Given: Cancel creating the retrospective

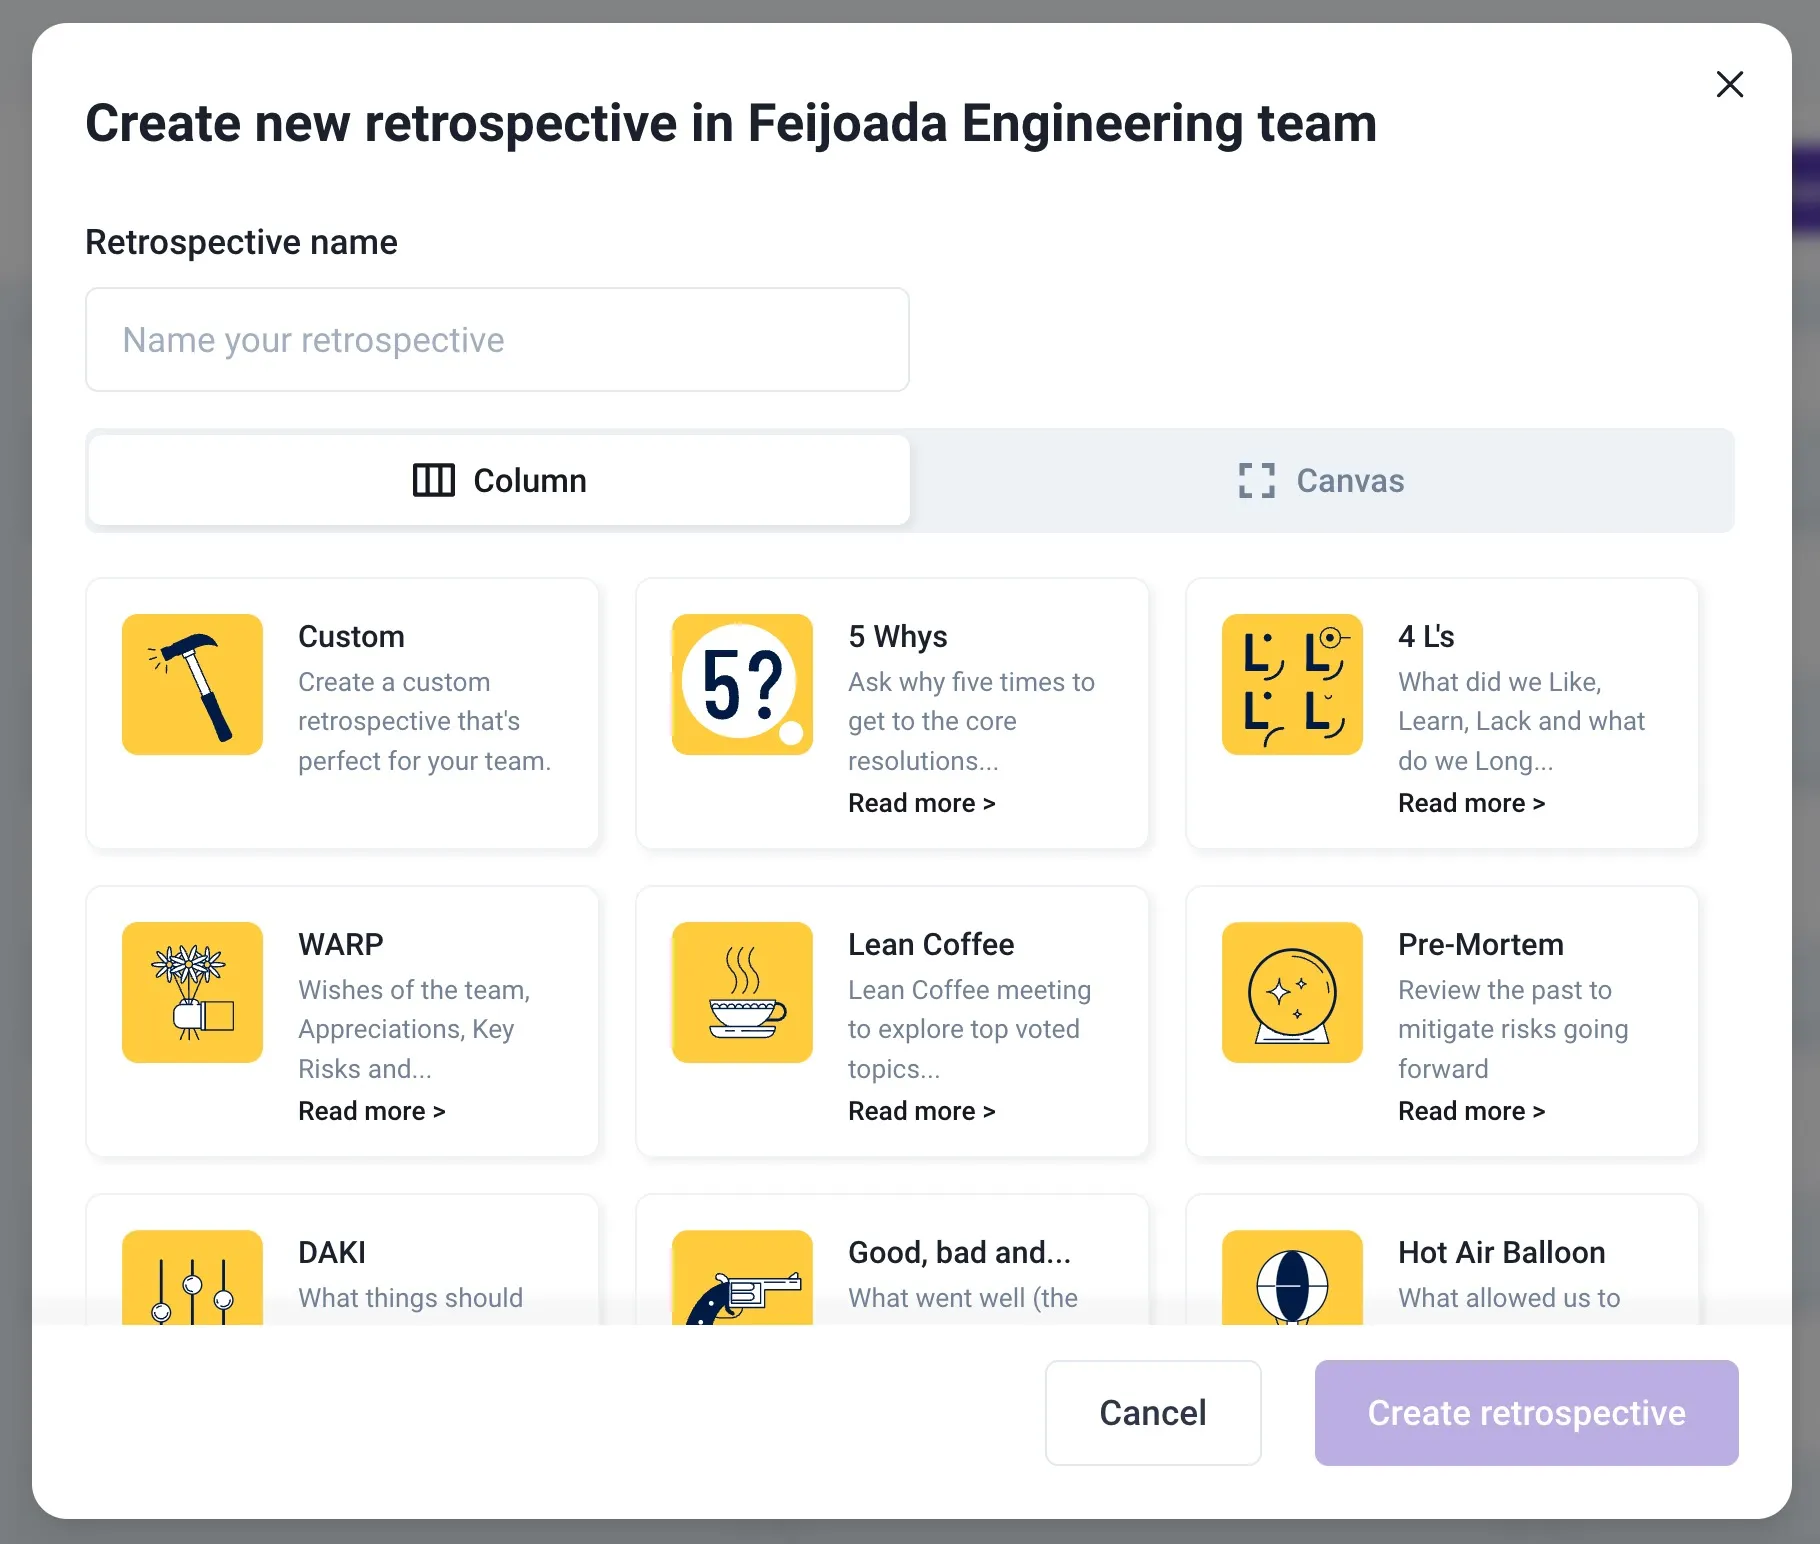Looking at the screenshot, I should tap(1152, 1413).
